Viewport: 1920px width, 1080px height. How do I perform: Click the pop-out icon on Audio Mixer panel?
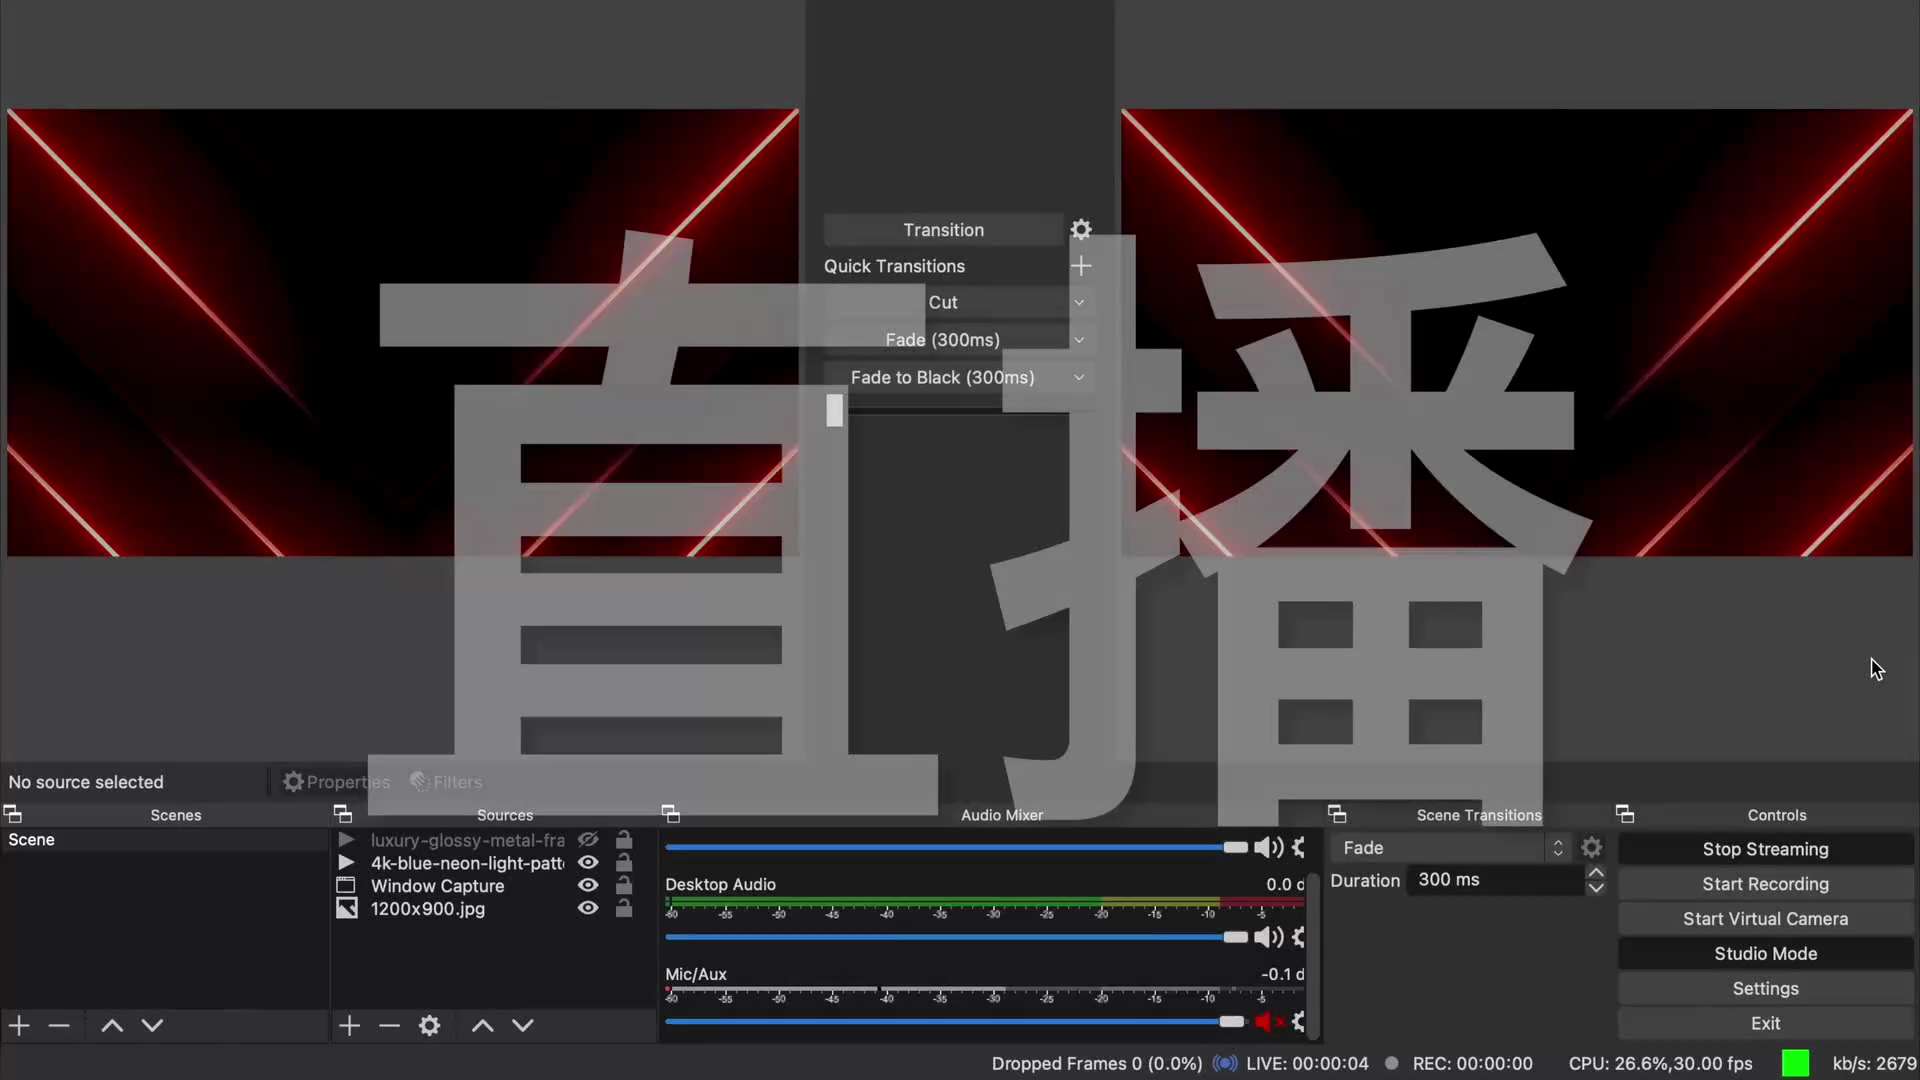click(669, 814)
